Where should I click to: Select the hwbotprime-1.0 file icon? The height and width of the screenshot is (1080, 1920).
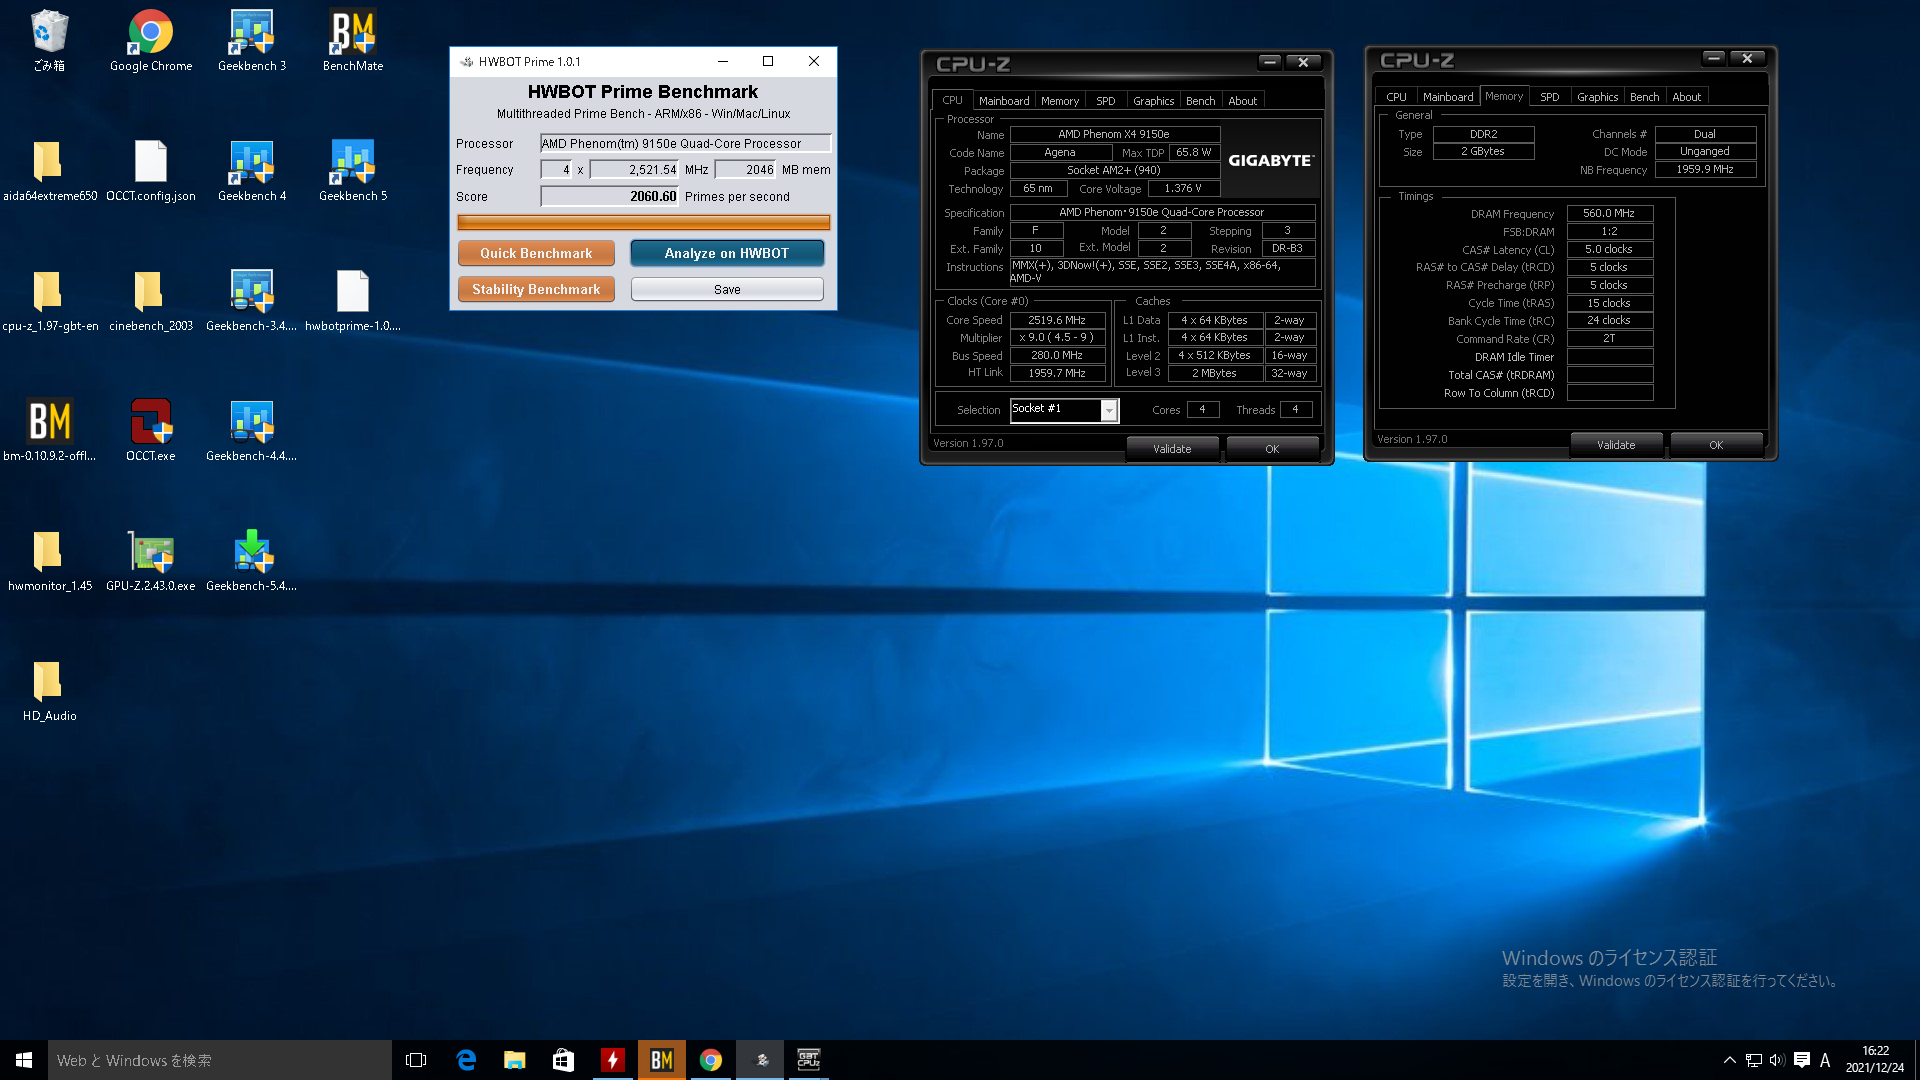point(353,301)
